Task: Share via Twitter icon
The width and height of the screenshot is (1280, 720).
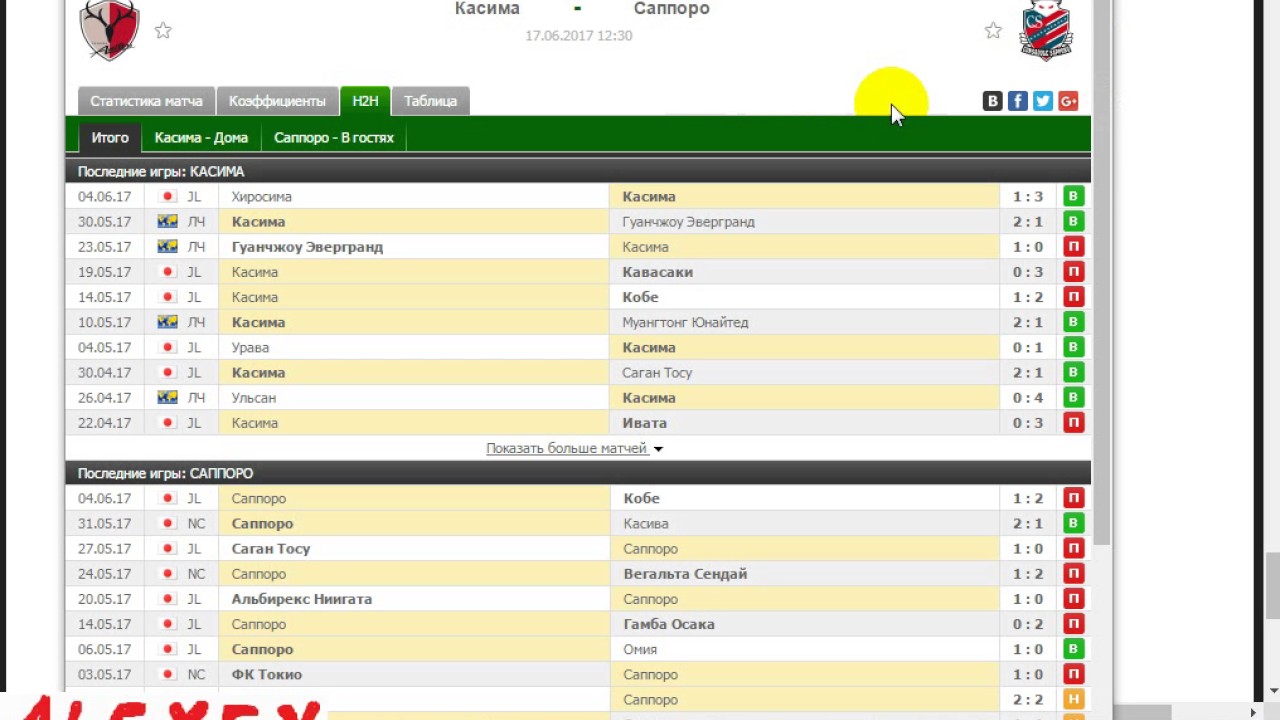Action: point(1043,101)
